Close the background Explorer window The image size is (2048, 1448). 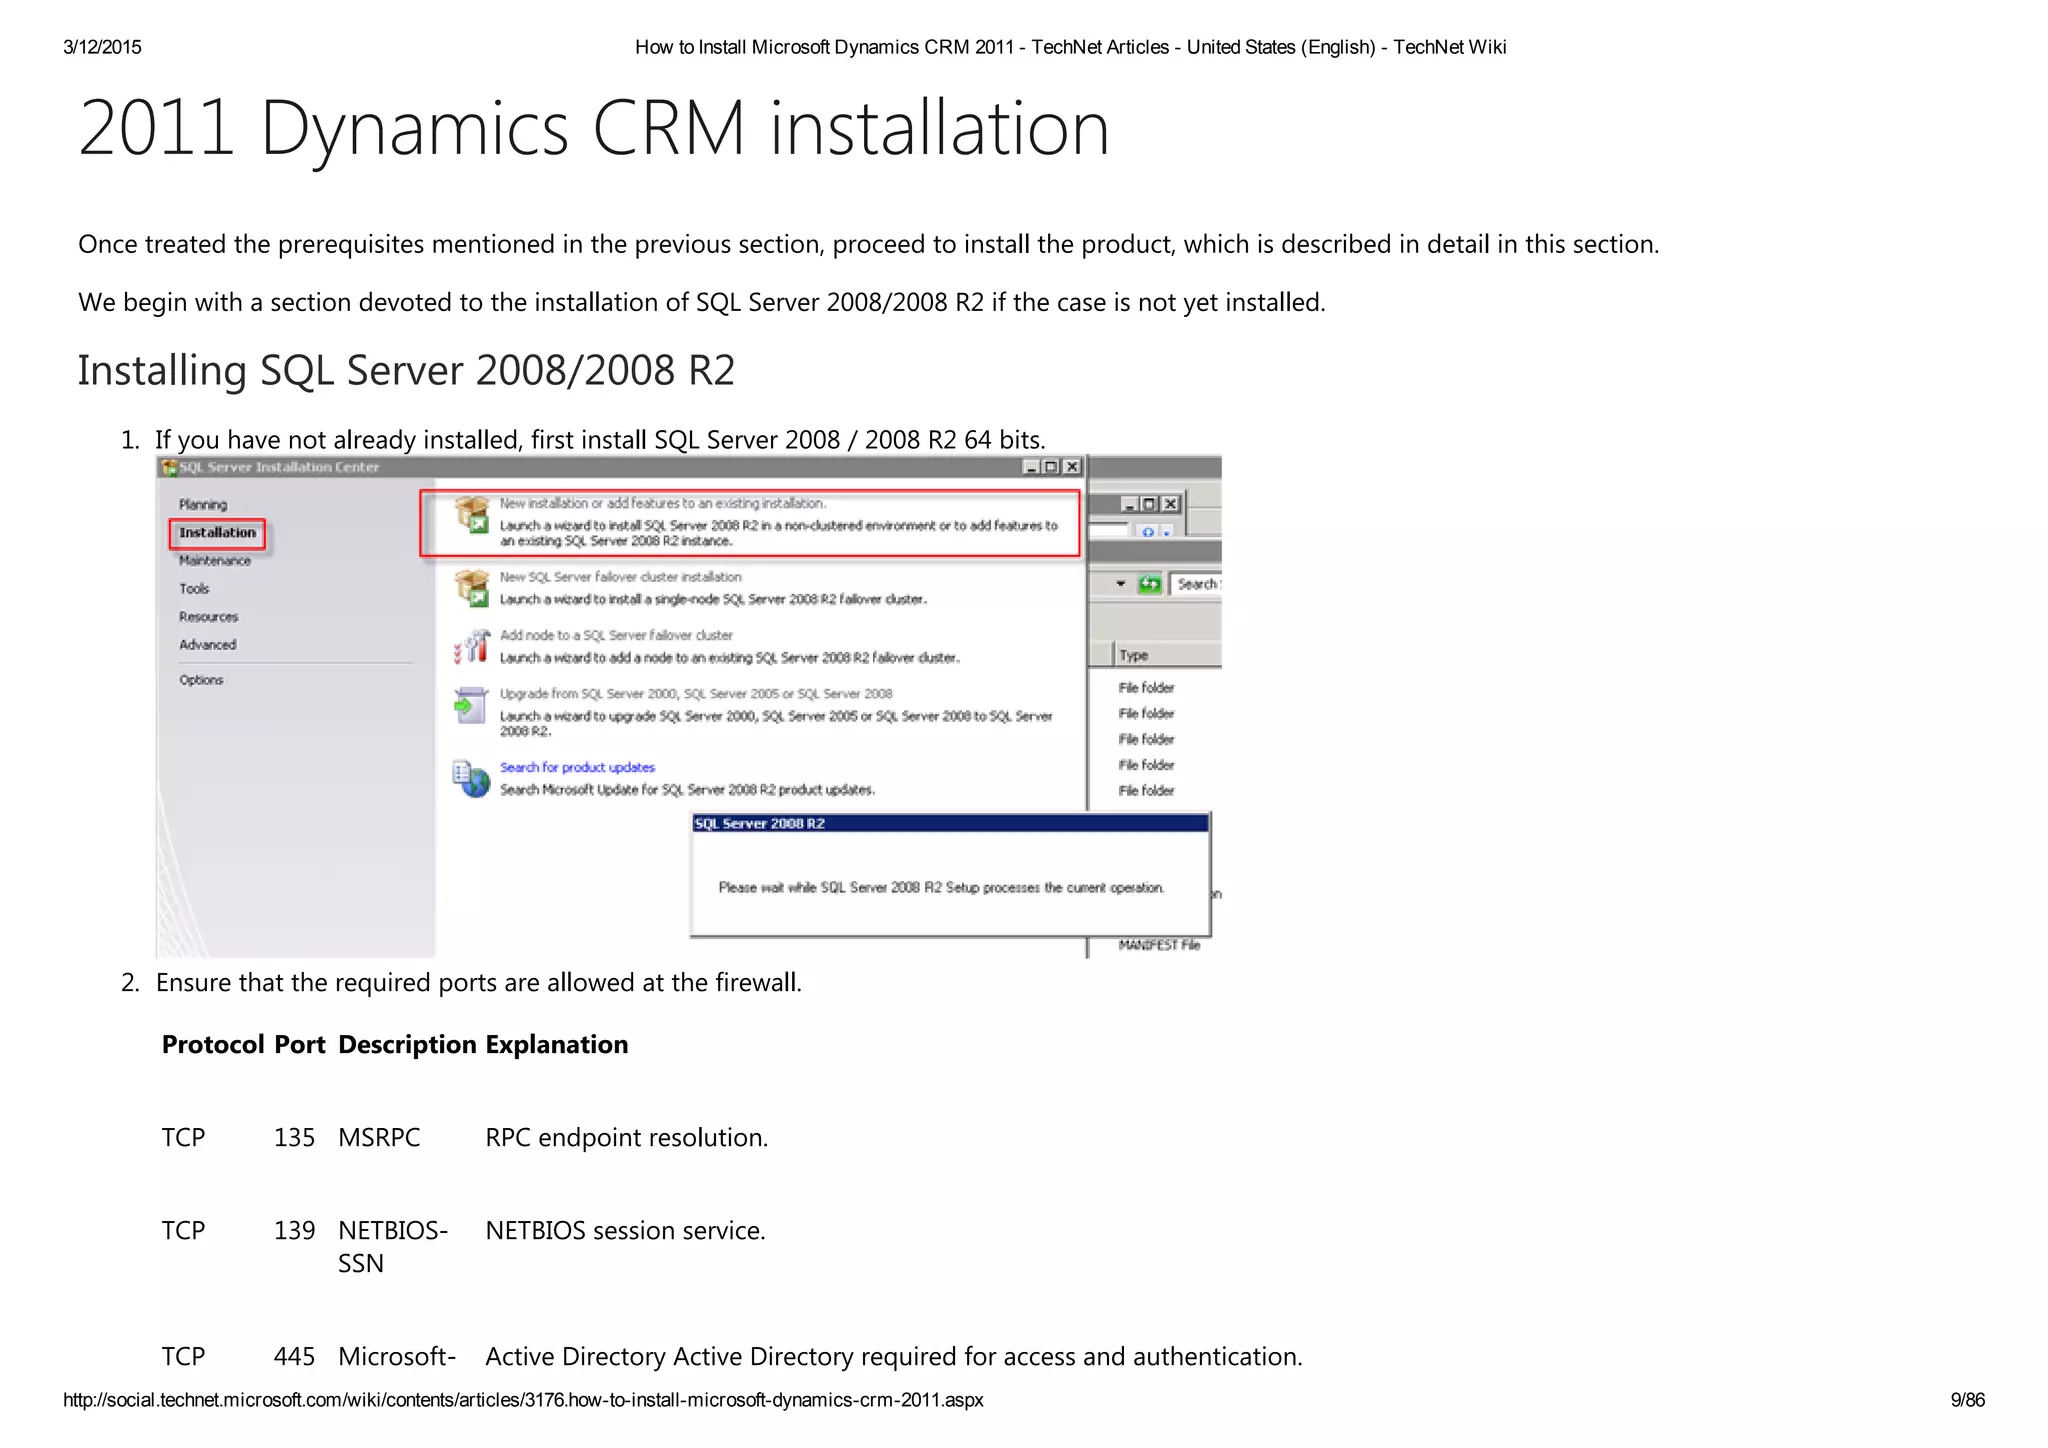point(1170,504)
